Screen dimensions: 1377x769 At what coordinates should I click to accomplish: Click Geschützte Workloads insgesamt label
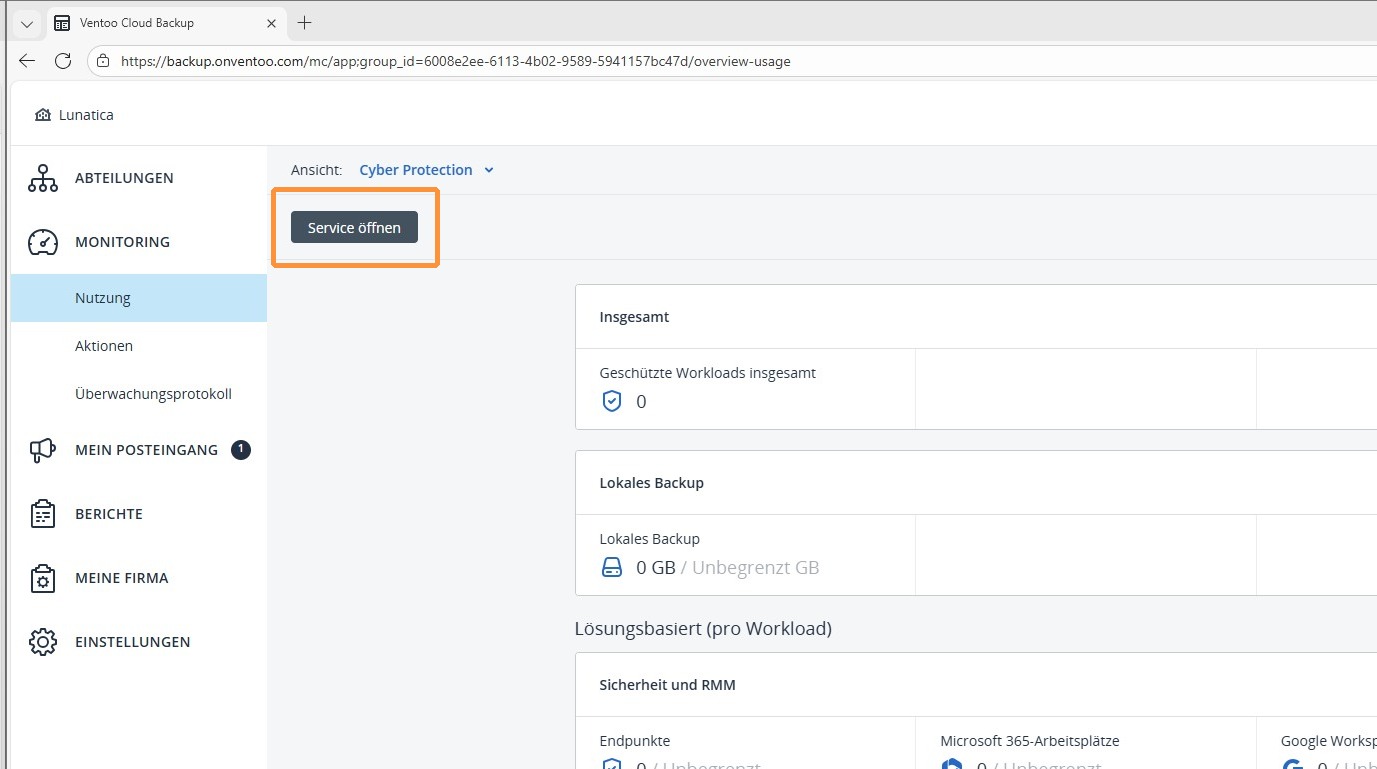point(708,373)
